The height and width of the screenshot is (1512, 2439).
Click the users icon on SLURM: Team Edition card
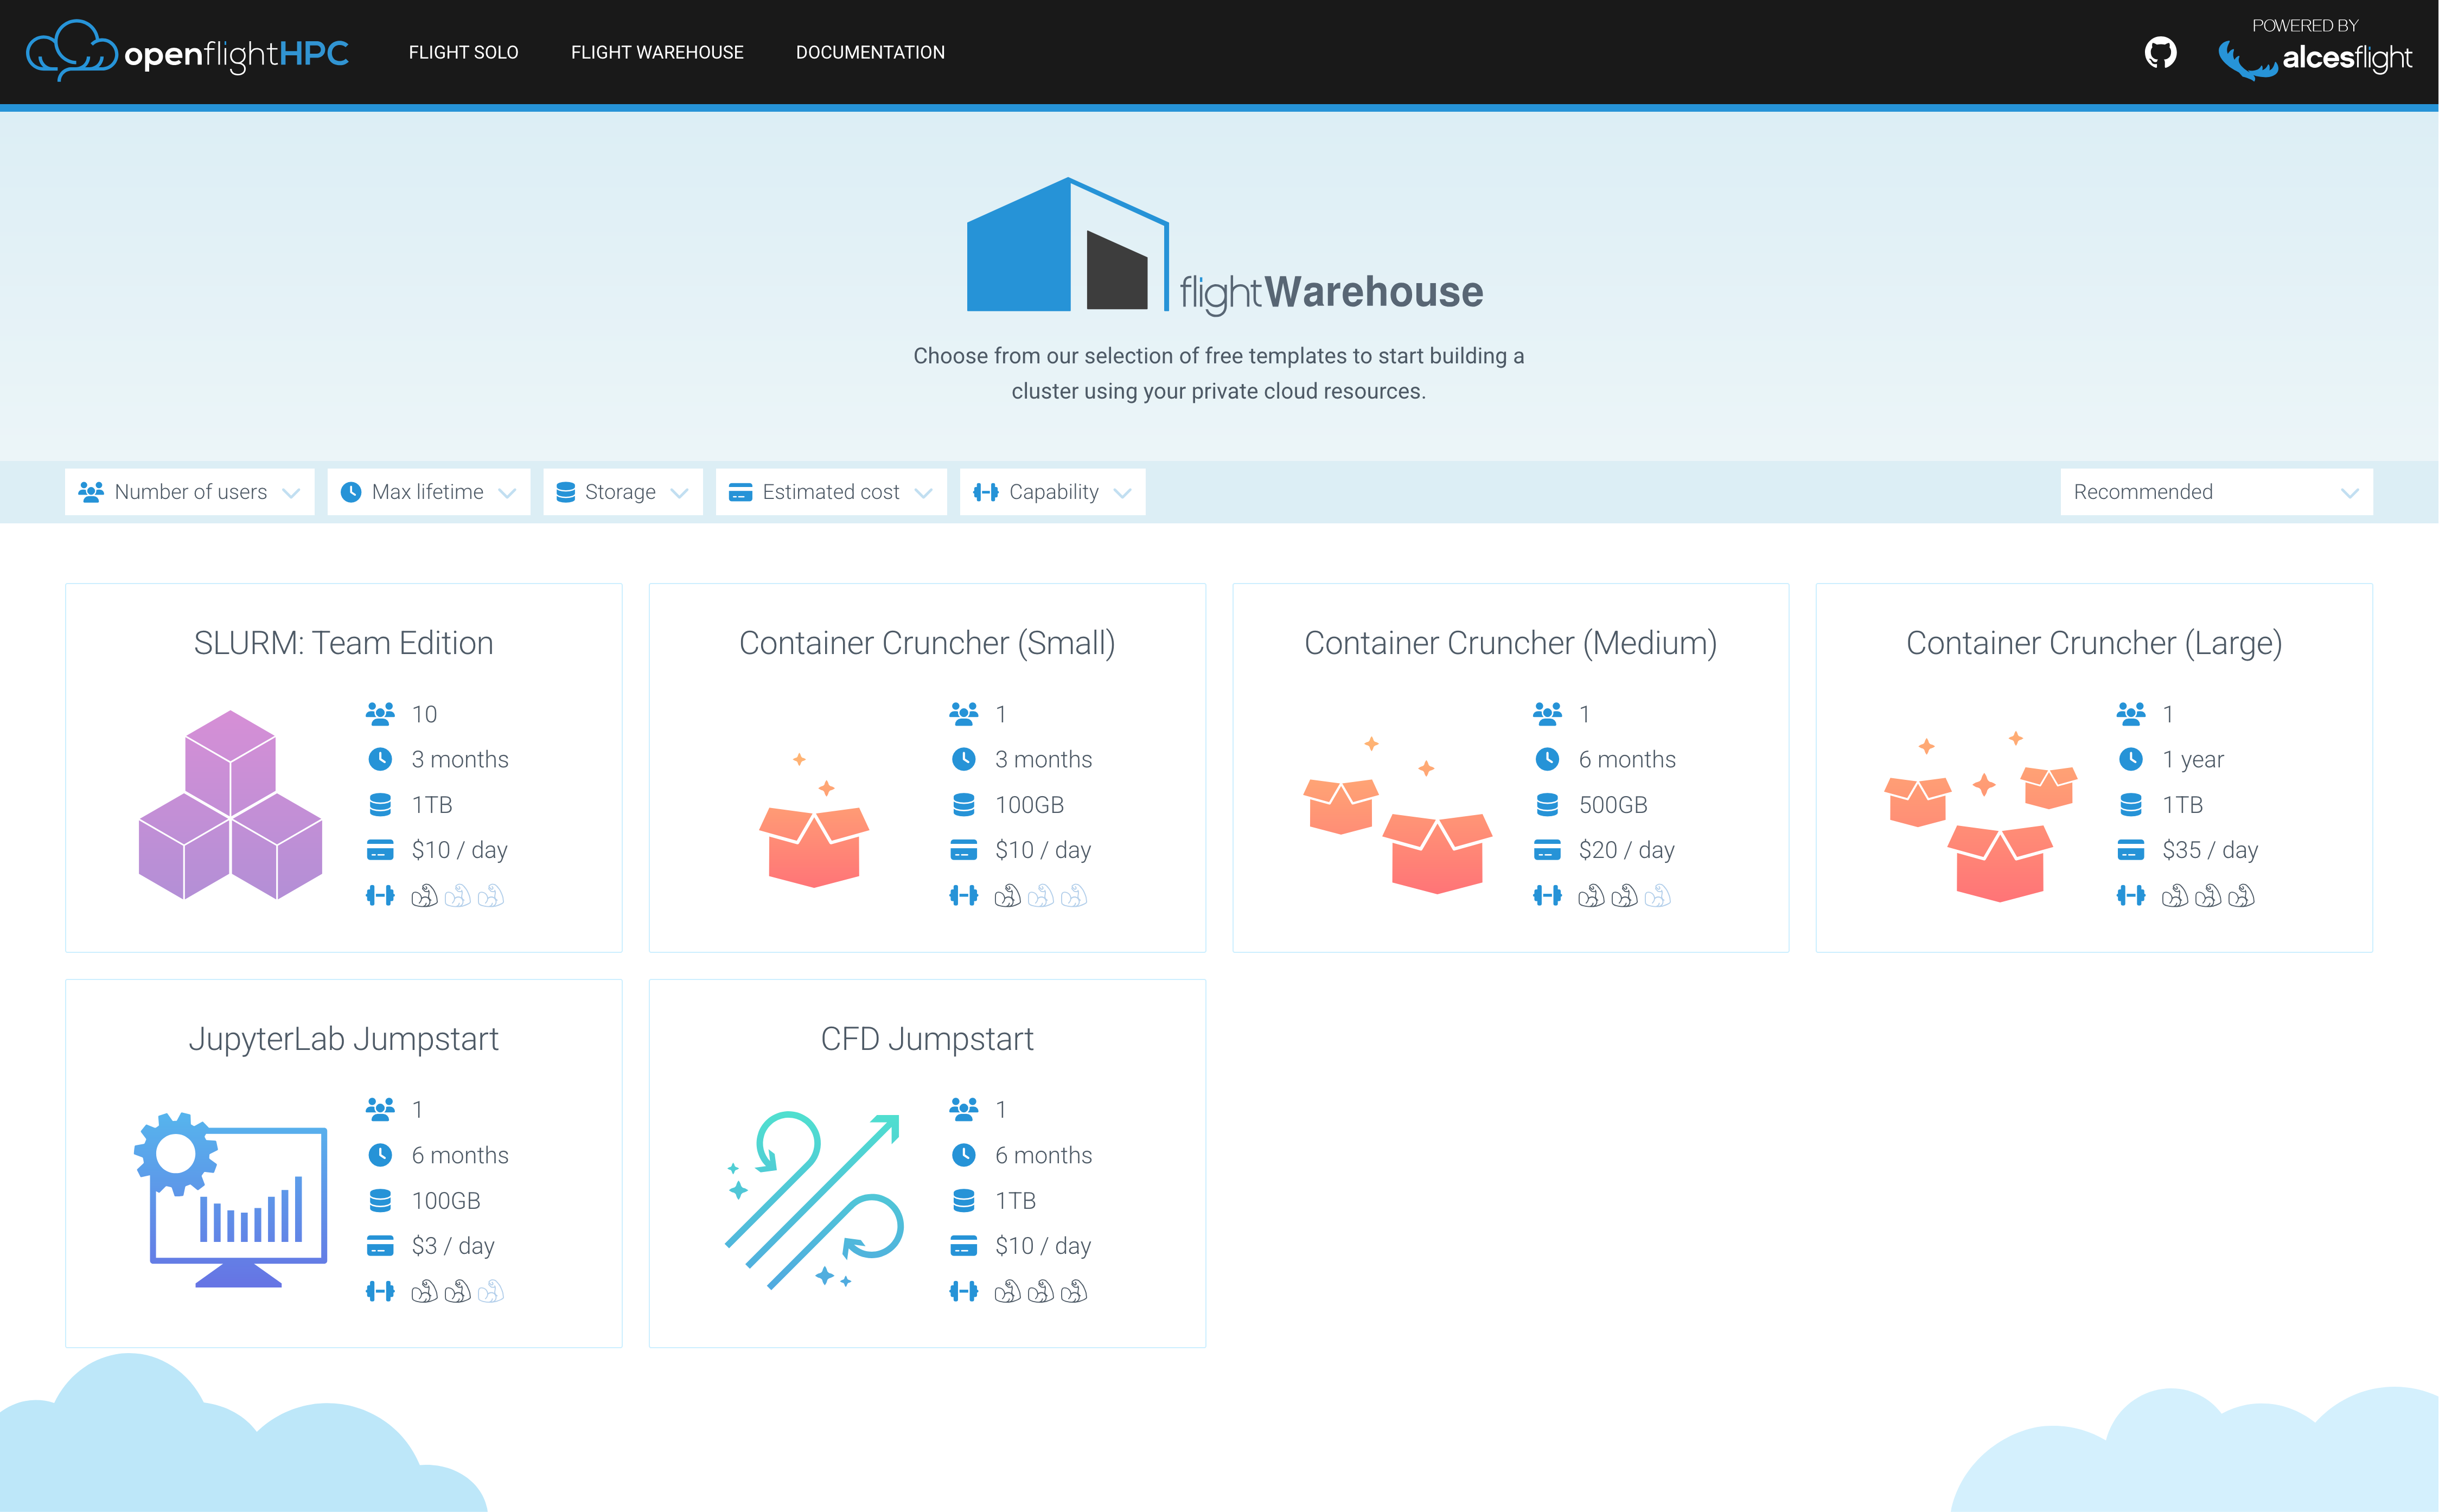380,713
